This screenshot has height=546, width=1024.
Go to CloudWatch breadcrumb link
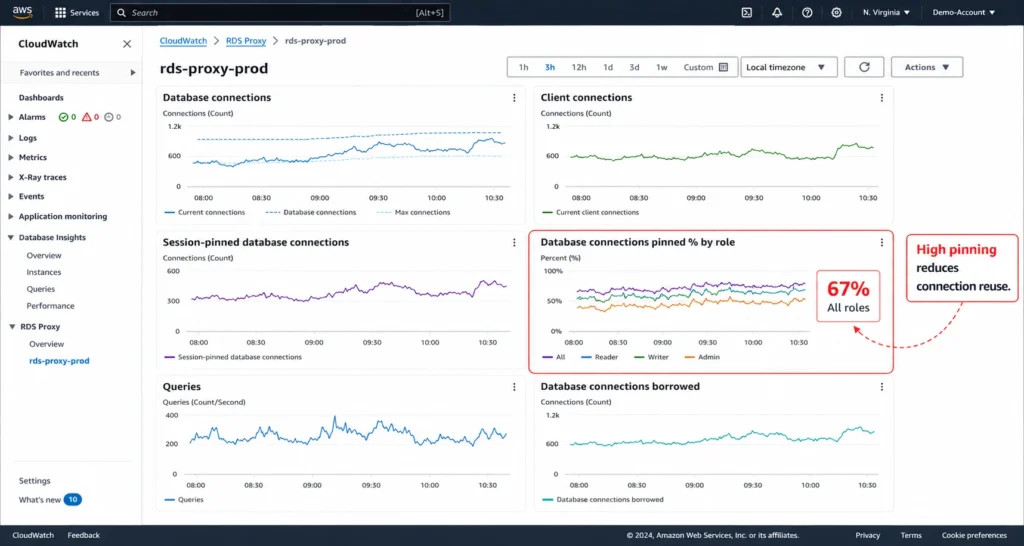click(184, 40)
